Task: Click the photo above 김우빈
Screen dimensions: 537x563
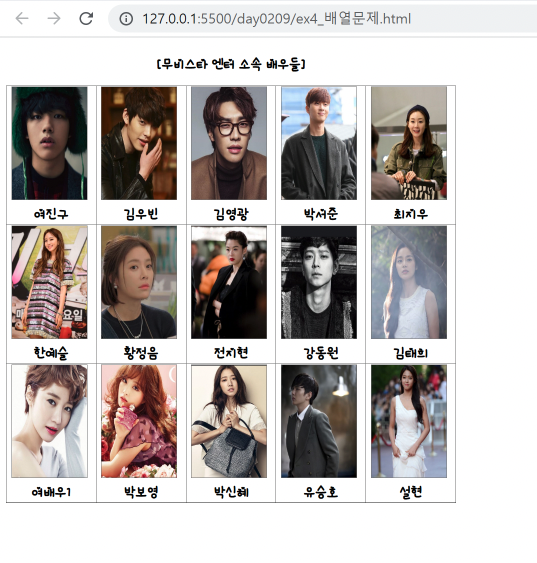Action: coord(139,143)
